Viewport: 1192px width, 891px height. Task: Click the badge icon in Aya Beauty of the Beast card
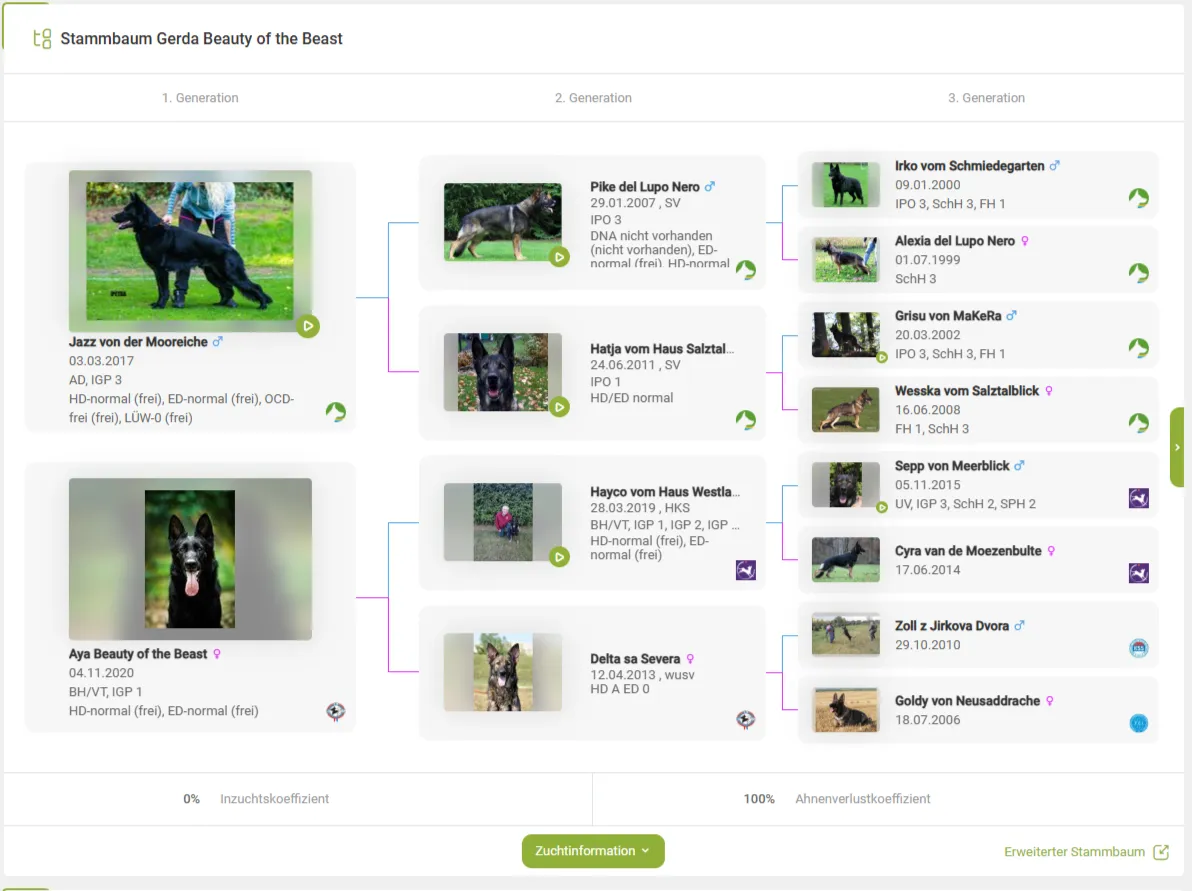(336, 712)
